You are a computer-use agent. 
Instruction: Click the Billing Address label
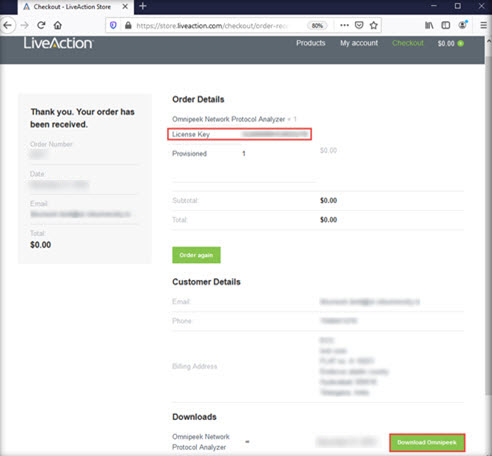point(195,366)
